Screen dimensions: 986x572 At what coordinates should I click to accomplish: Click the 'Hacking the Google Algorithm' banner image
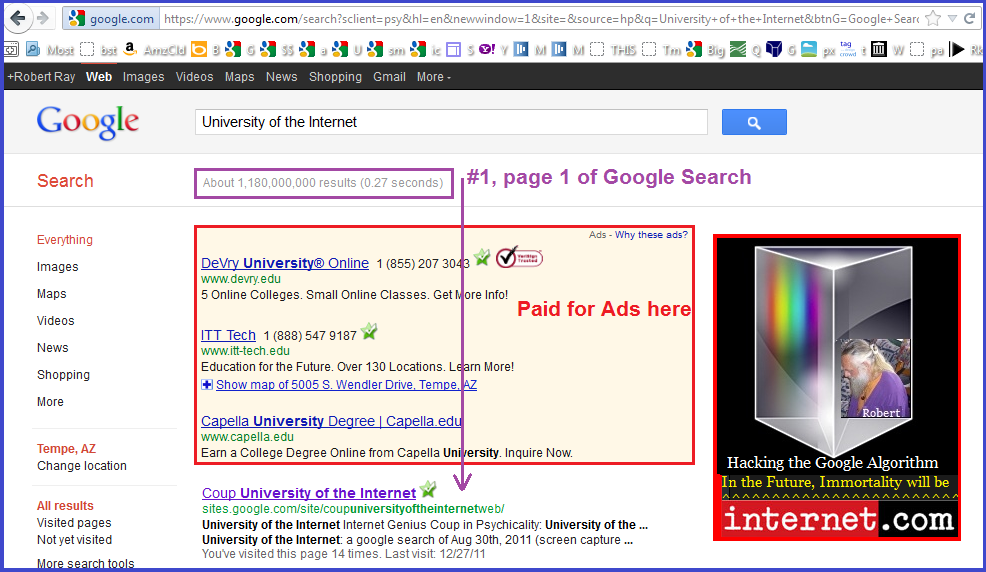point(837,387)
